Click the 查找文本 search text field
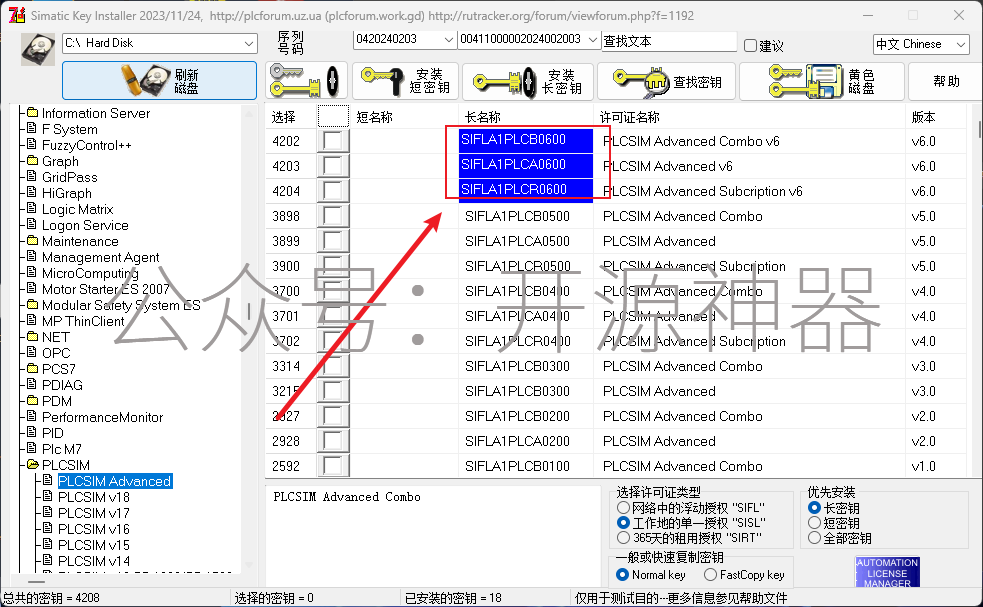983x607 pixels. pyautogui.click(x=669, y=41)
